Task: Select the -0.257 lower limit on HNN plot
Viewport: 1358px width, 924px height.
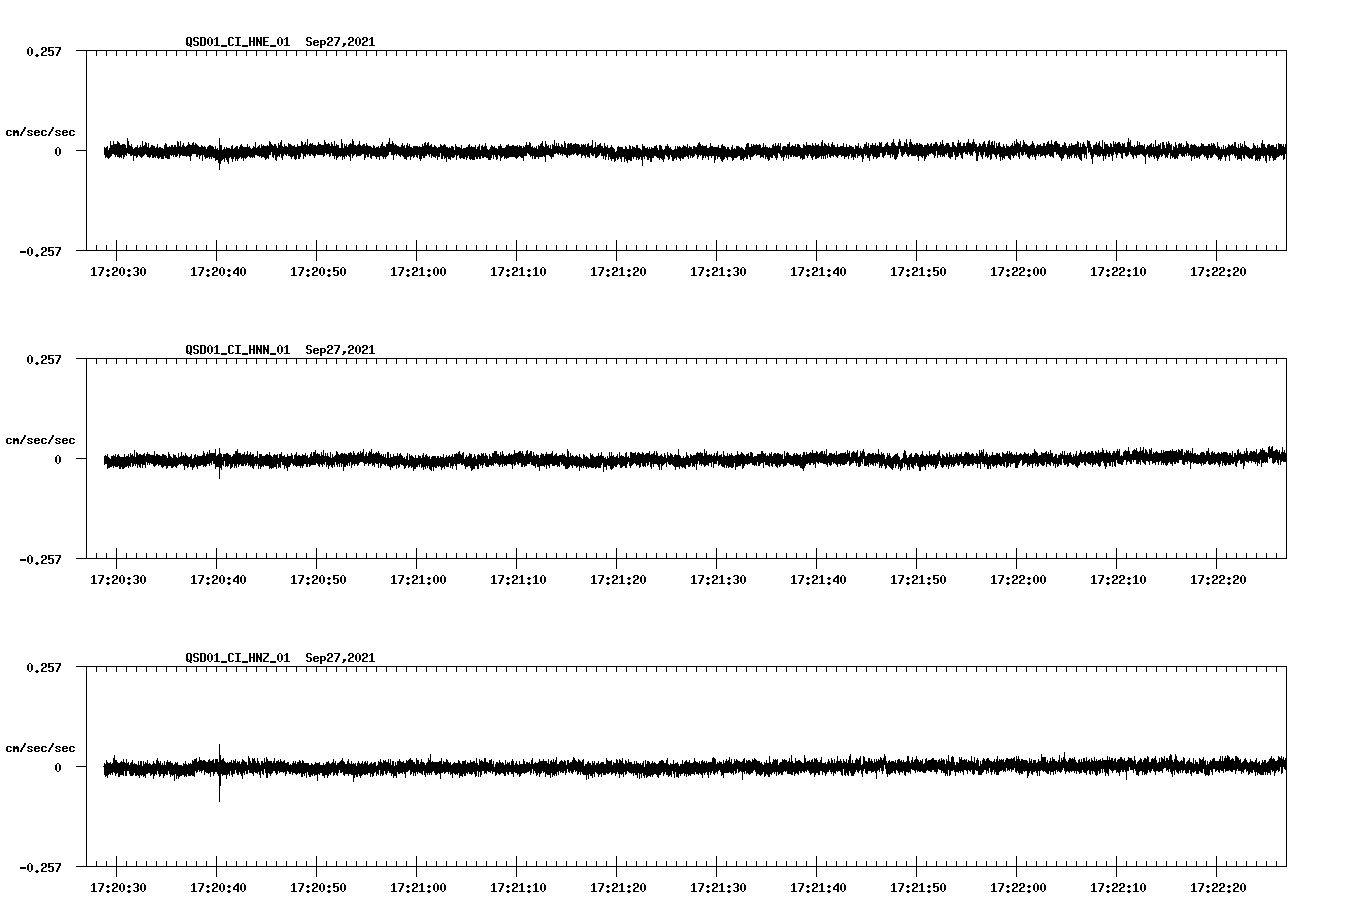Action: coord(40,559)
